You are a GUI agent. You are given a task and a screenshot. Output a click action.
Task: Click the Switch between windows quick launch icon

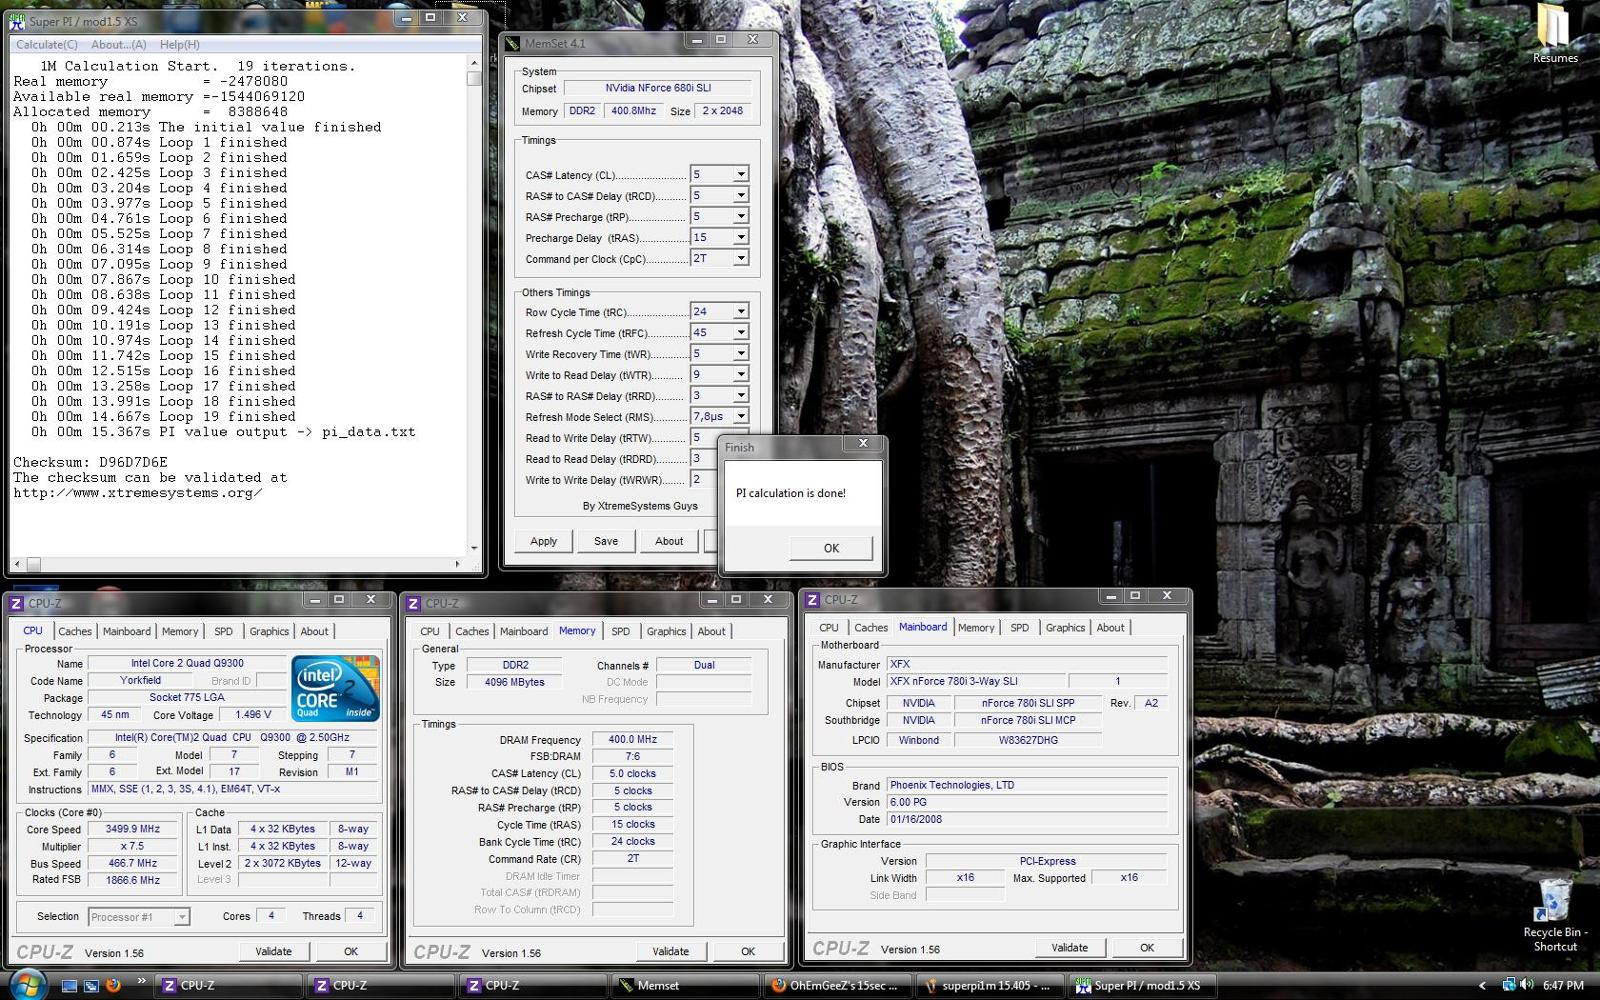coord(91,985)
